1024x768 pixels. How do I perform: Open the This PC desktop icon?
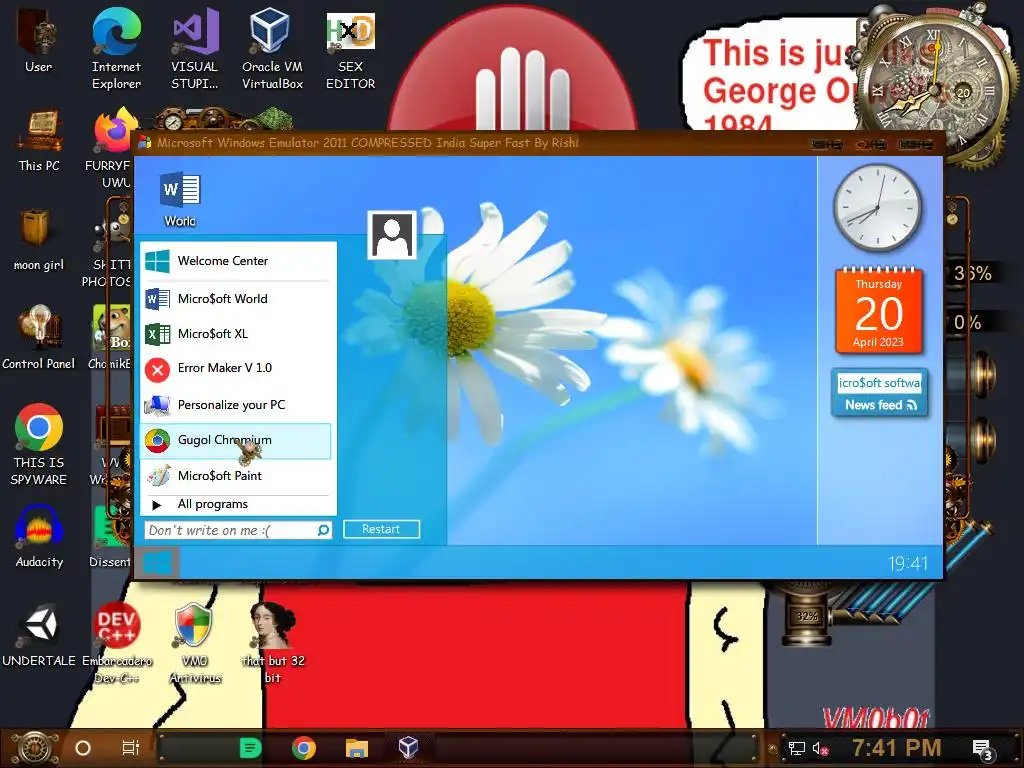click(39, 141)
